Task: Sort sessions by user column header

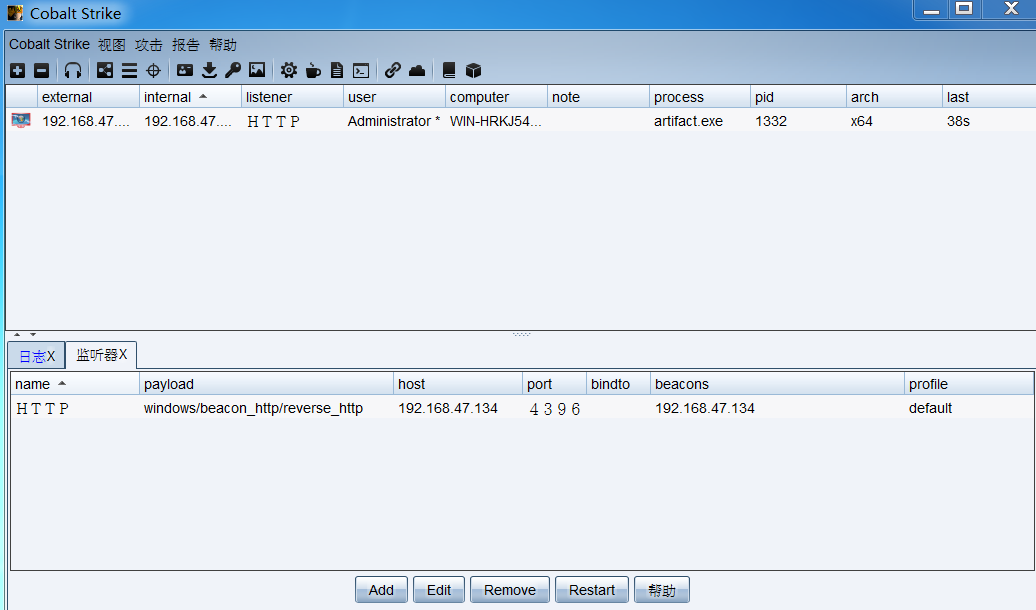Action: [394, 97]
